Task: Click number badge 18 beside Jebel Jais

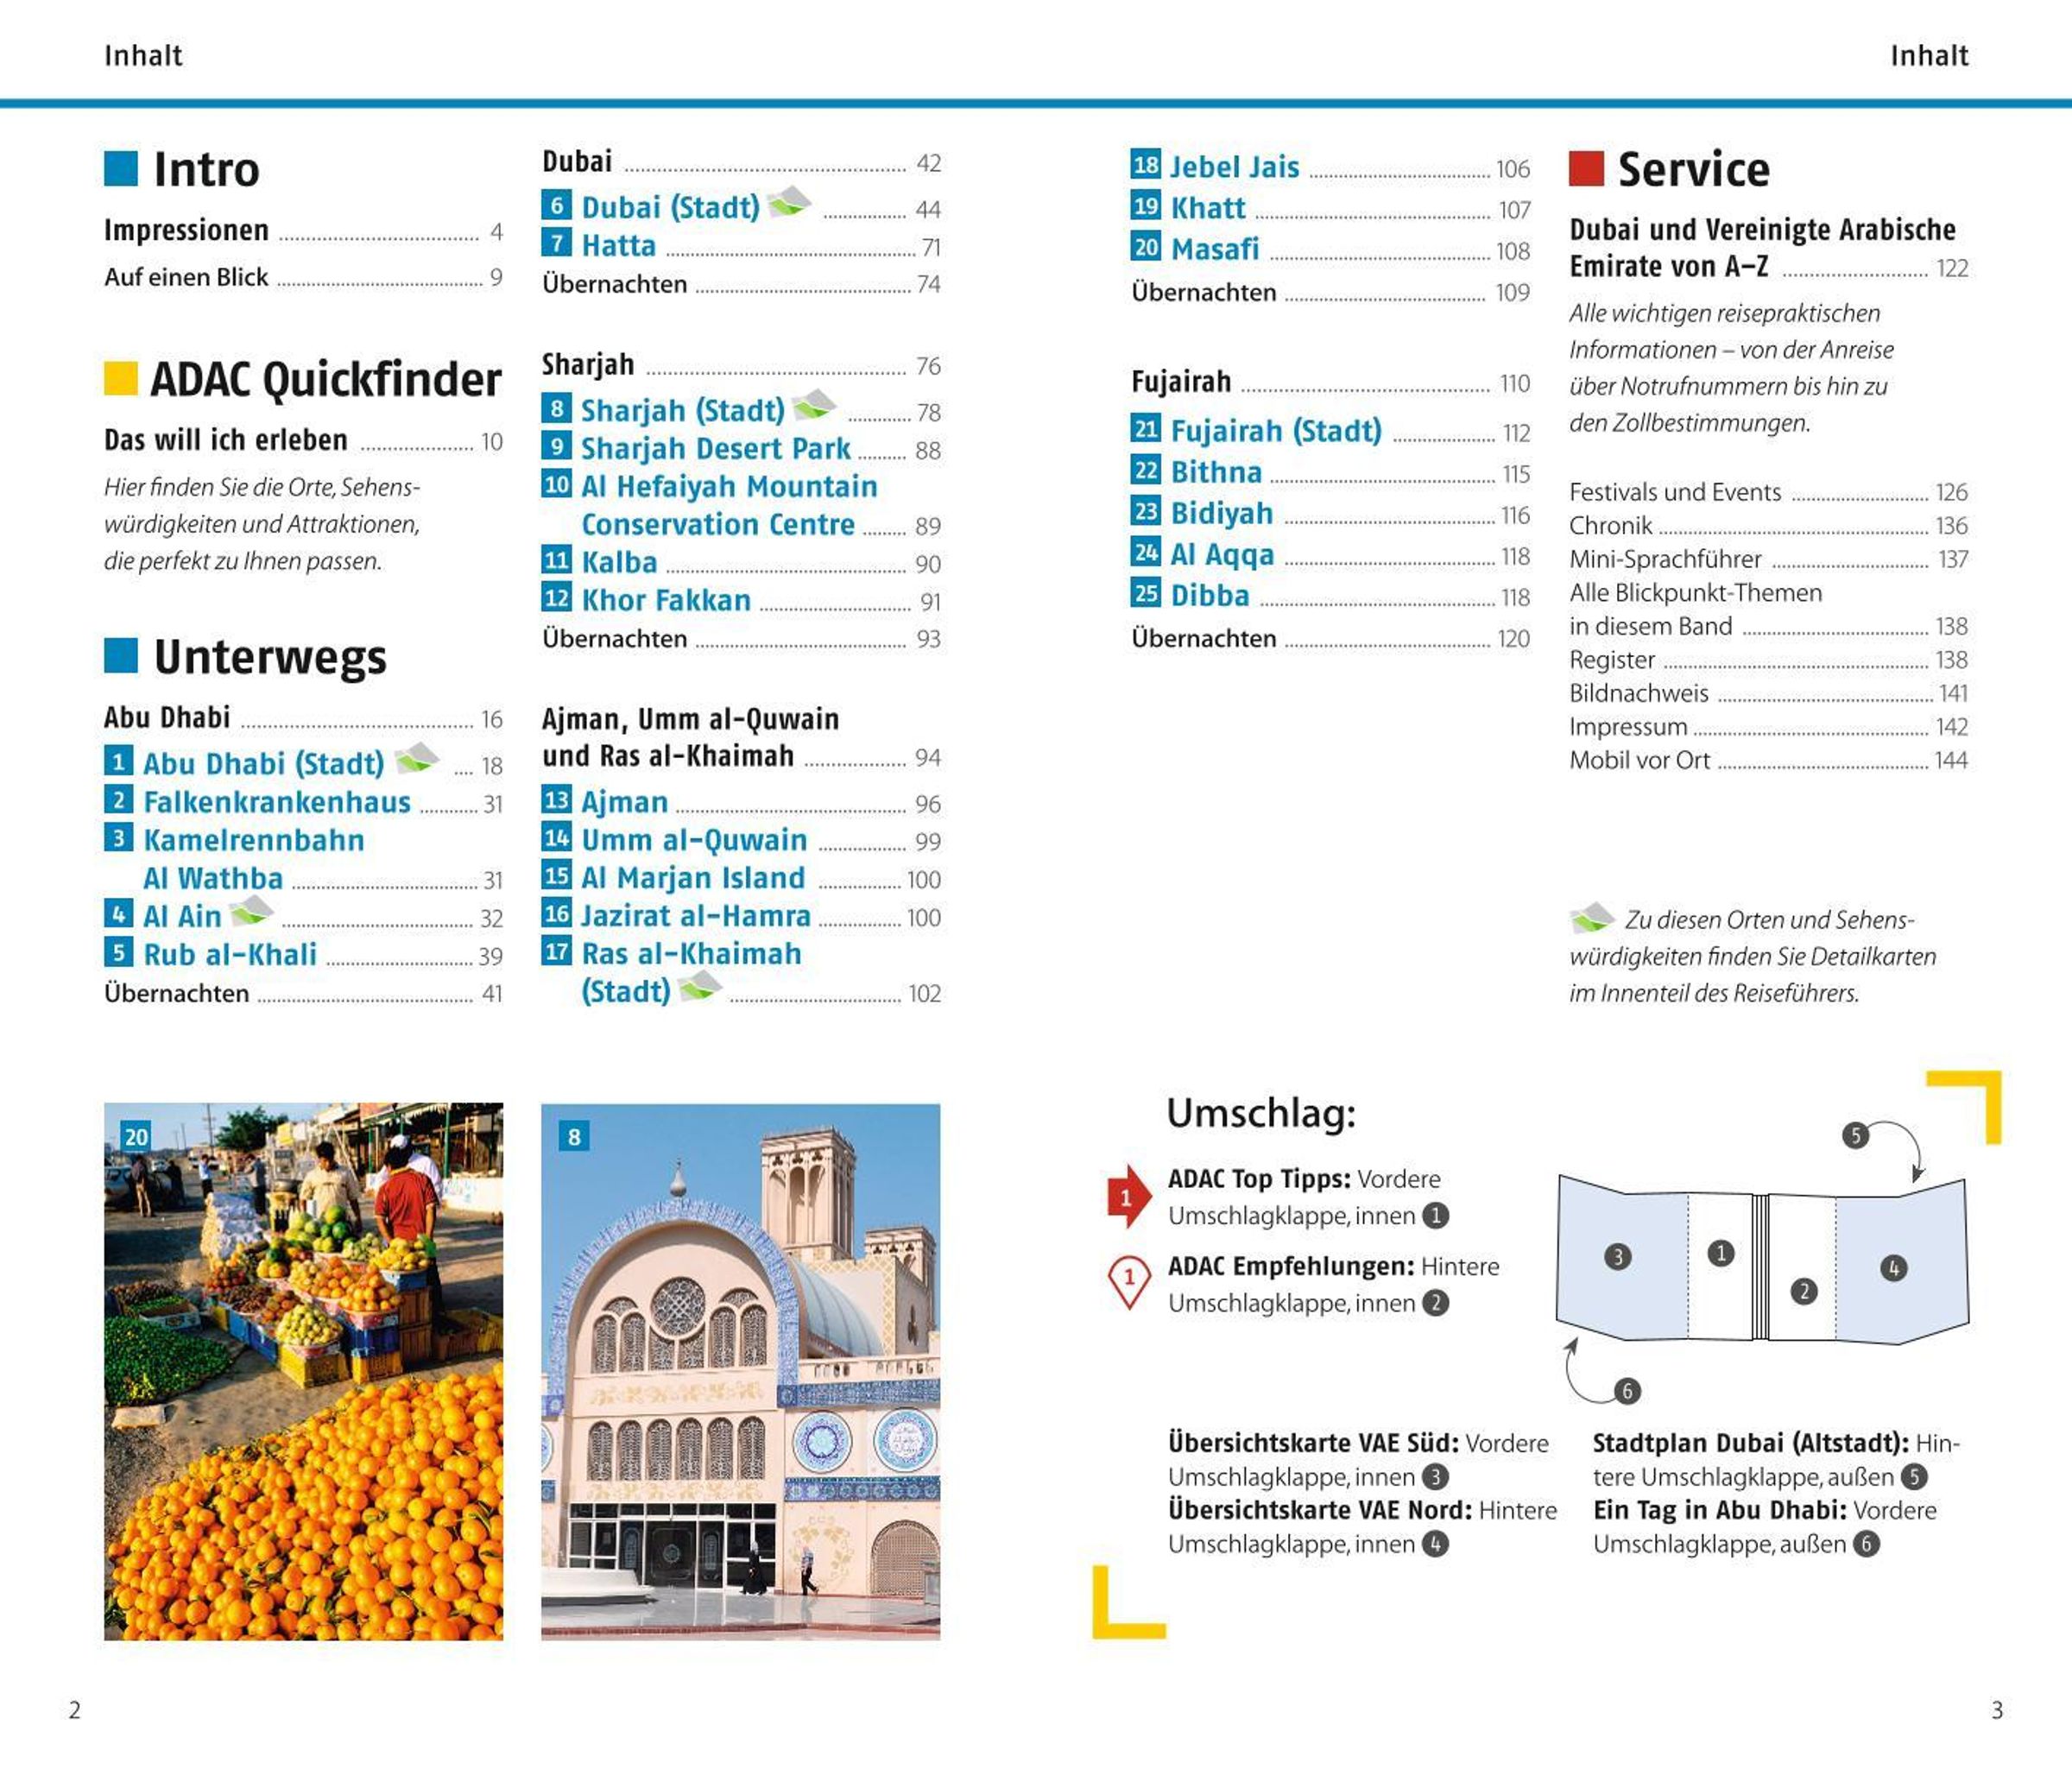Action: click(1145, 165)
